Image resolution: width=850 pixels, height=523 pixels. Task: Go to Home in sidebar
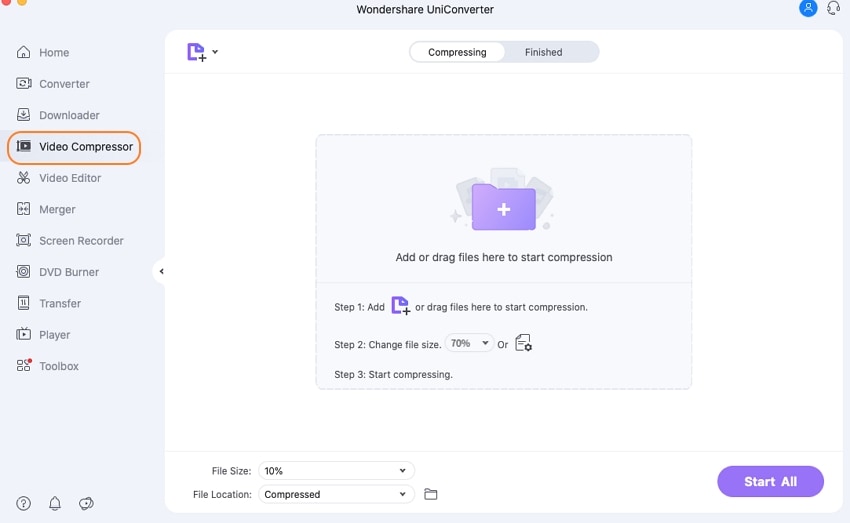coord(54,53)
